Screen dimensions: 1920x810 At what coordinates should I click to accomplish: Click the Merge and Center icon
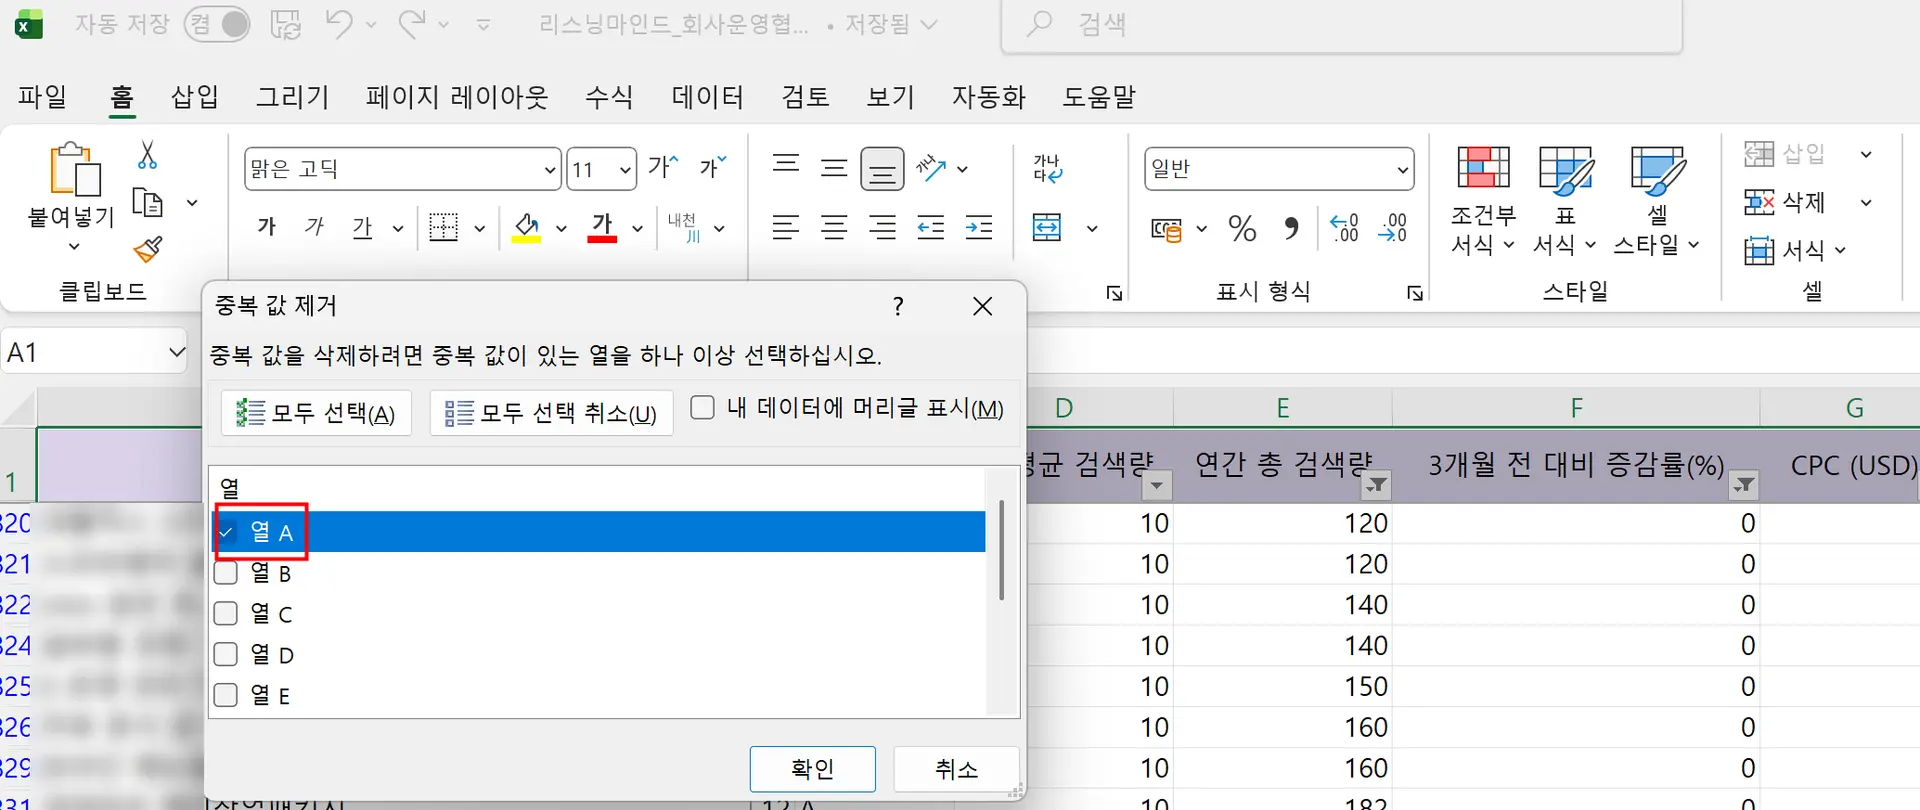pyautogui.click(x=1047, y=229)
